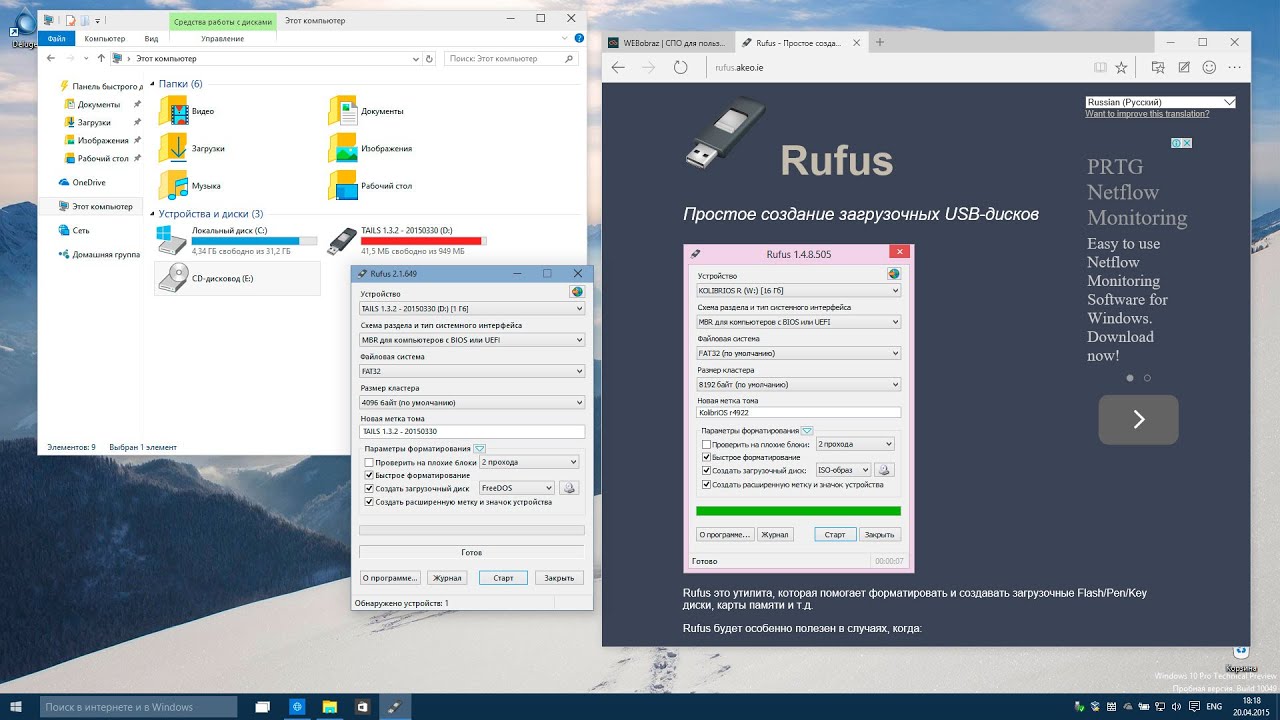Click the select ISO image disc icon in Rufus 2.1.649
The height and width of the screenshot is (720, 1280).
[569, 488]
